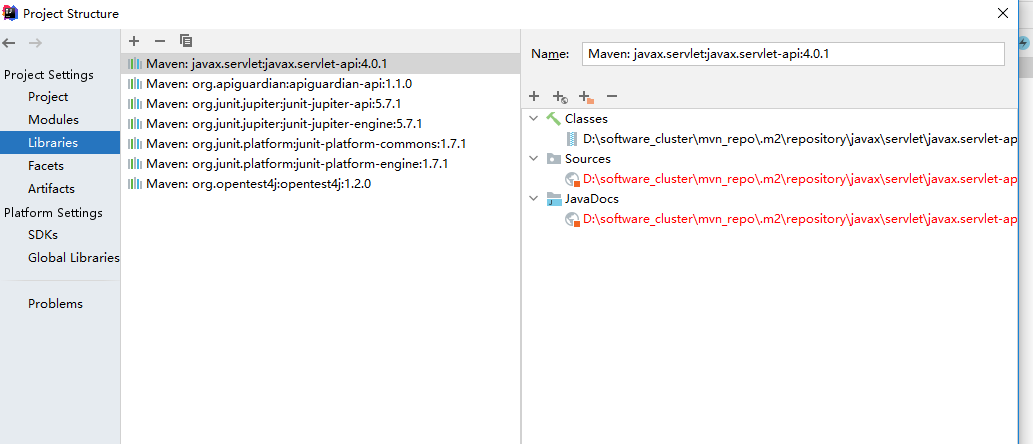Click the IntelliJ Project Structure window icon
Screen dimensions: 1033x444
coord(10,13)
